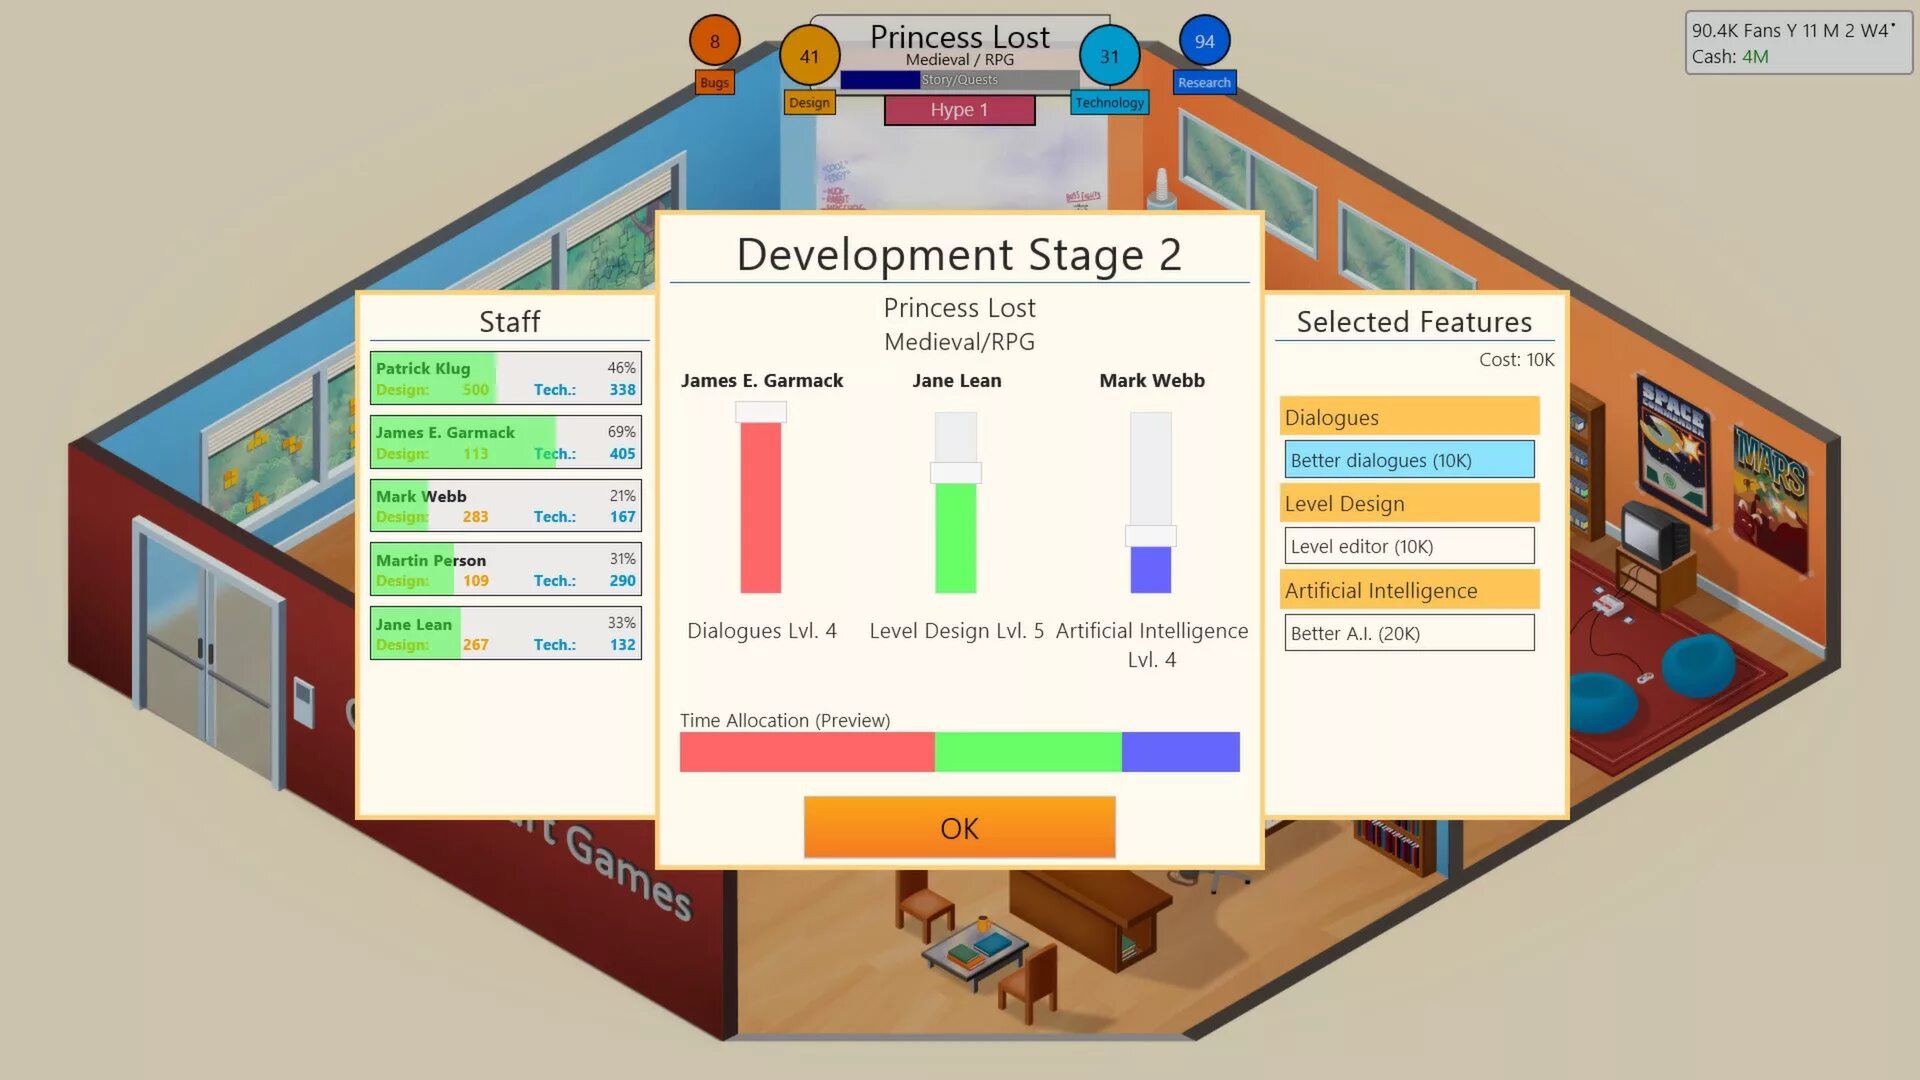Click the Bugs status icon (orange 8)
1920x1080 pixels.
pos(713,40)
